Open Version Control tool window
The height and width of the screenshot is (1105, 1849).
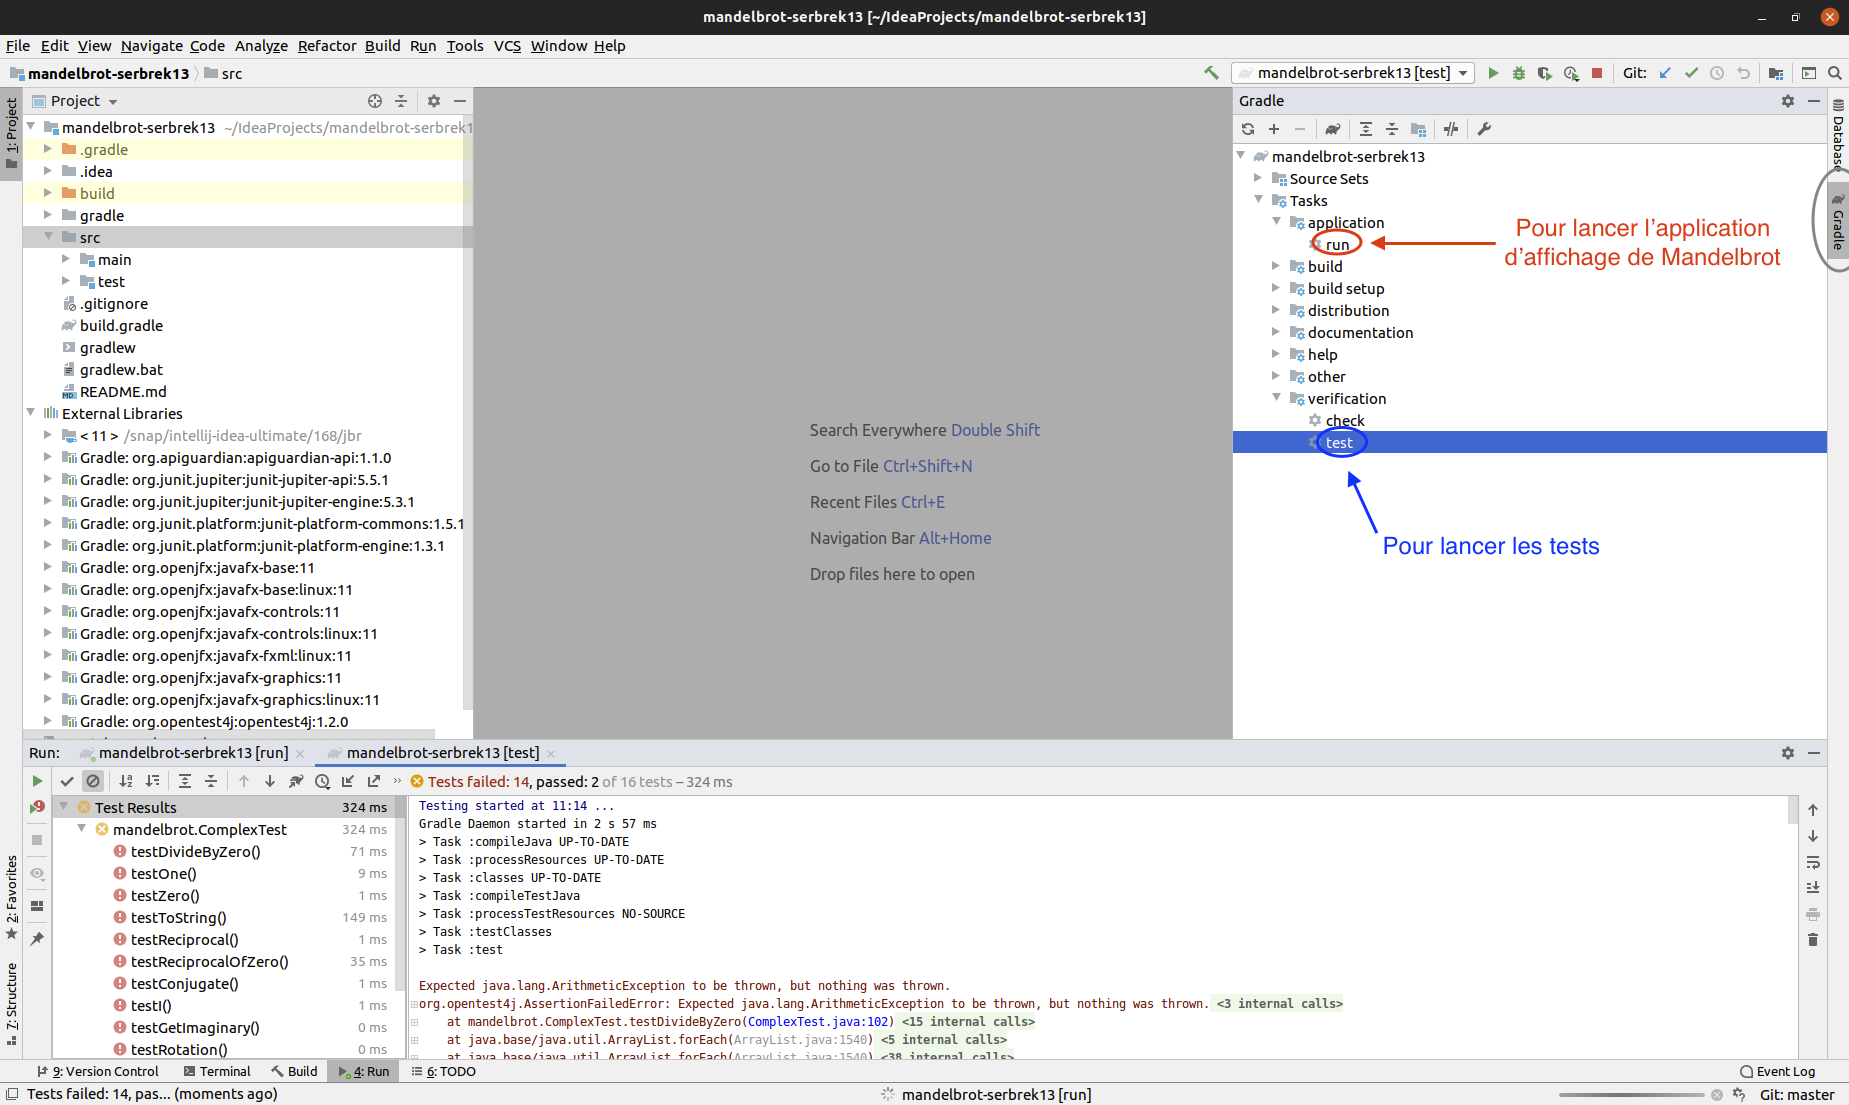tap(98, 1071)
